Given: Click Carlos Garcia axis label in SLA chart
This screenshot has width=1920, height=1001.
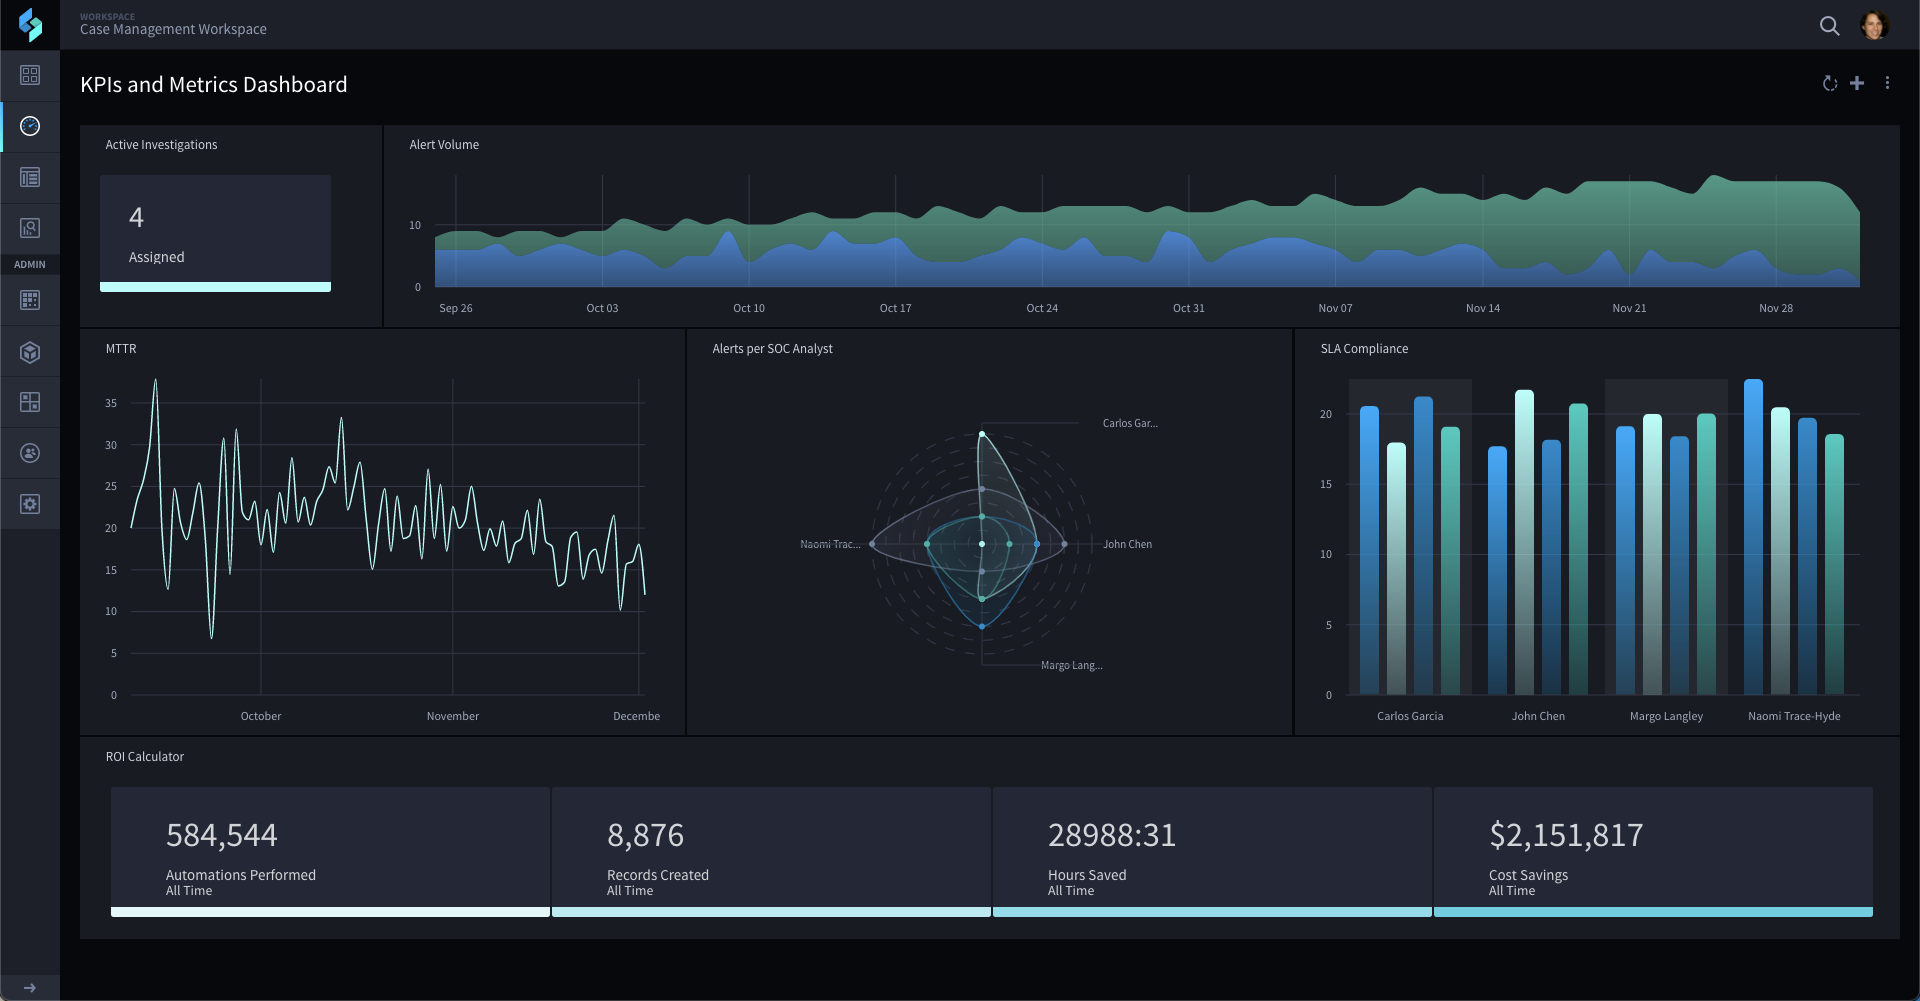Looking at the screenshot, I should coord(1410,716).
